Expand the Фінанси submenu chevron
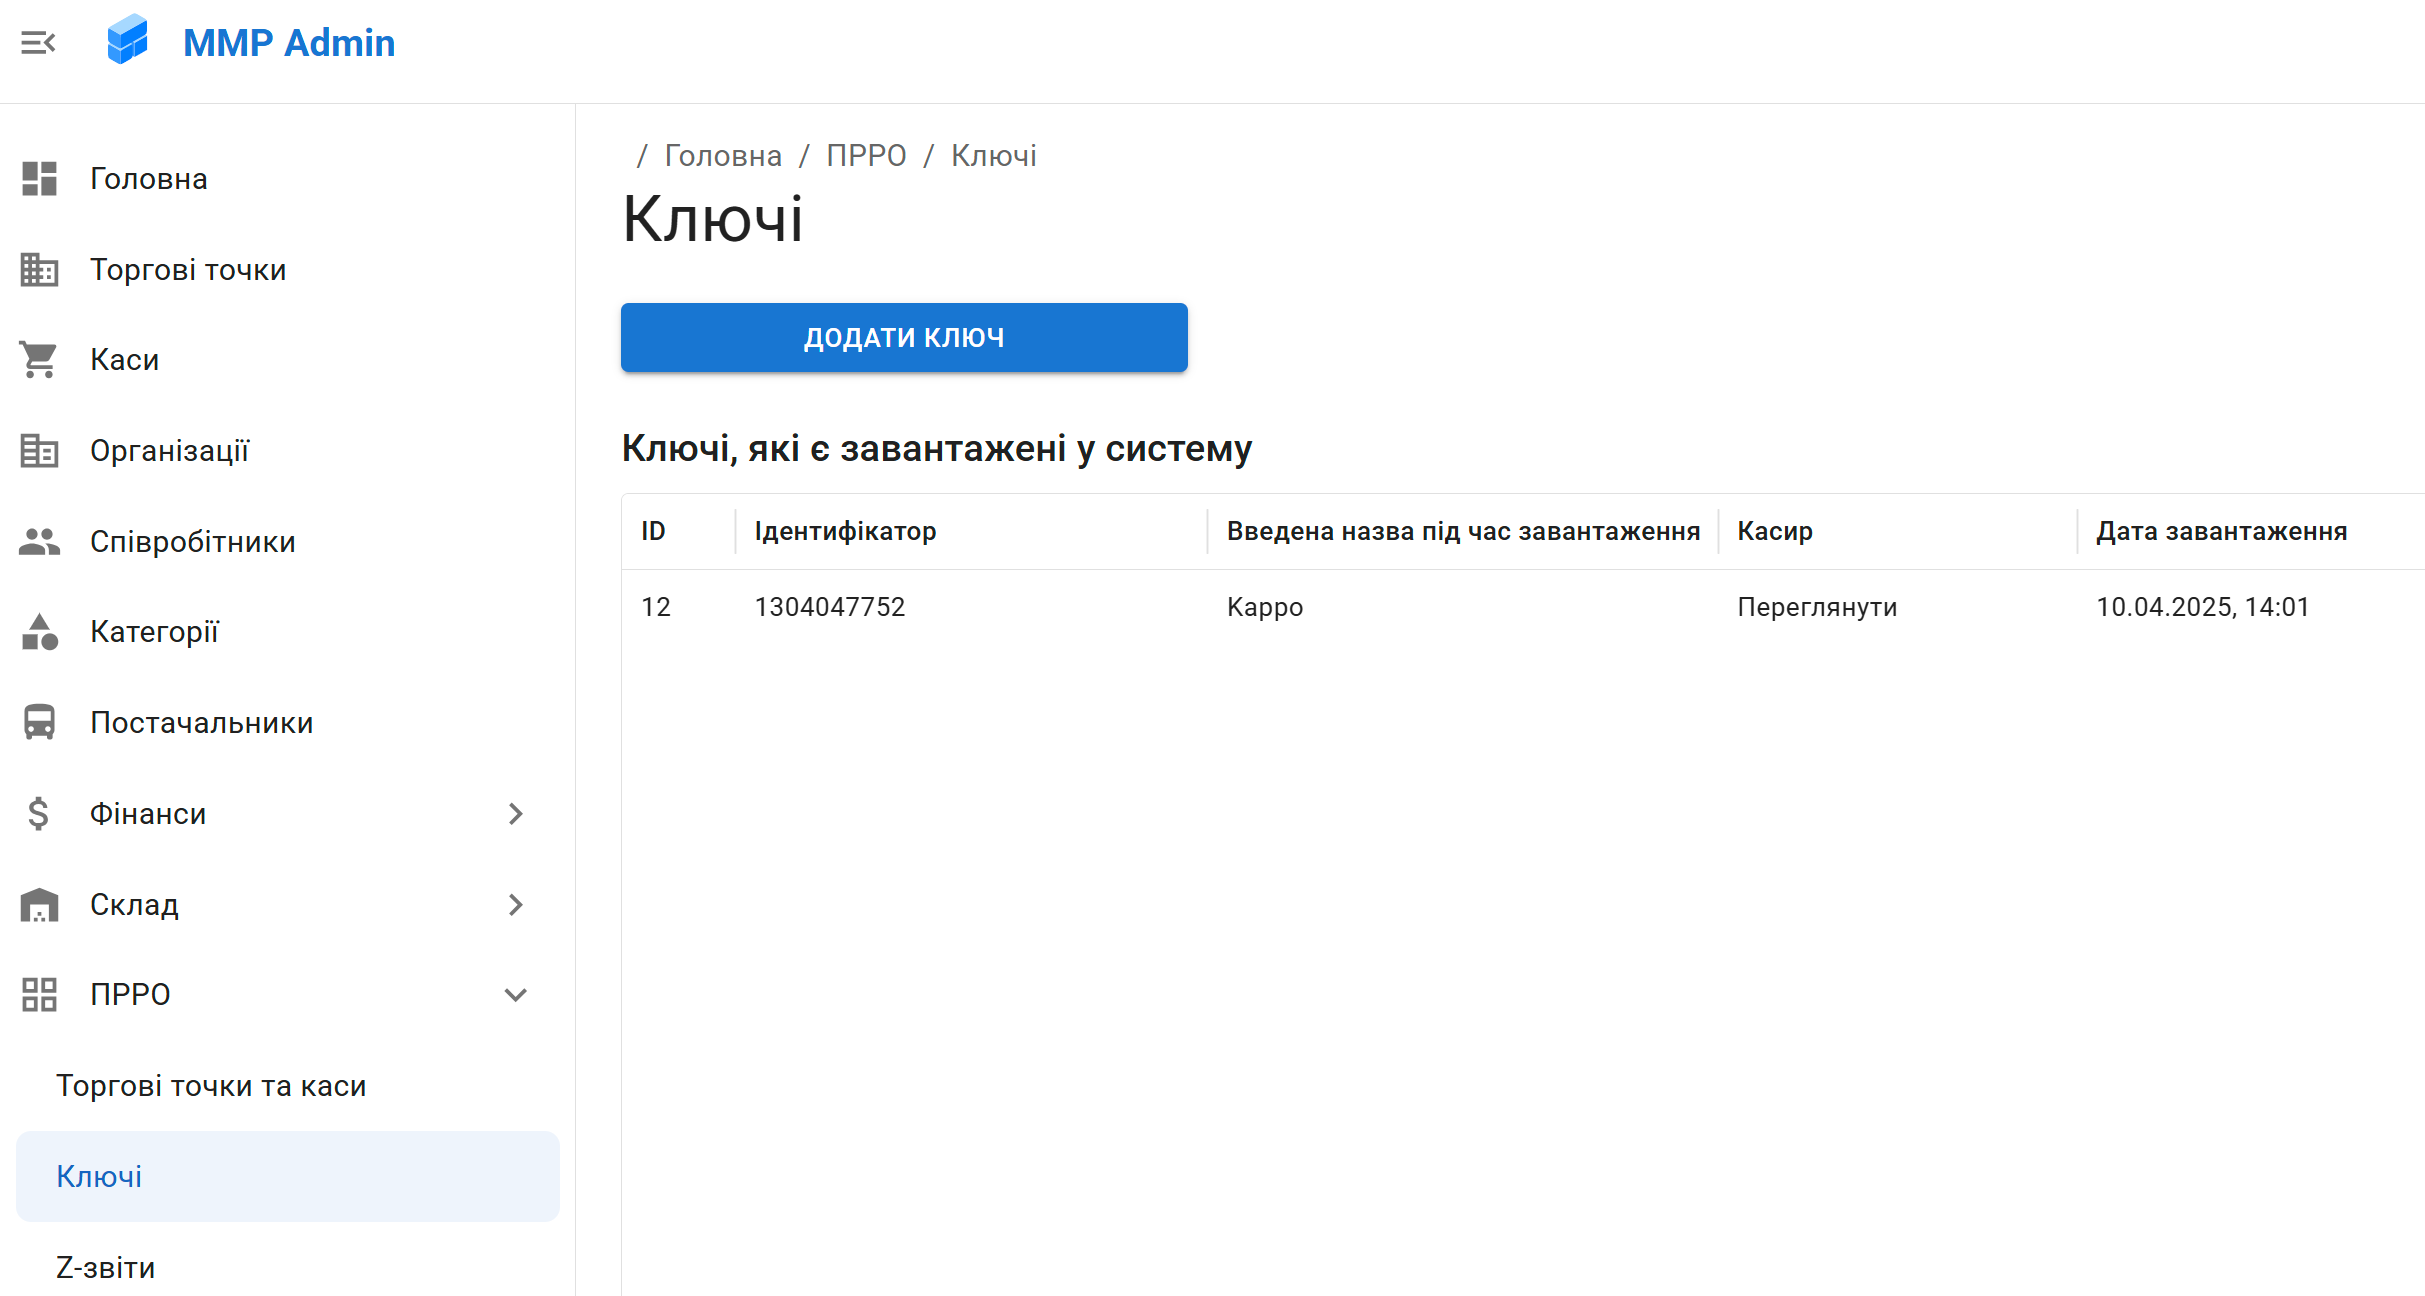Viewport: 2425px width, 1296px height. [515, 814]
